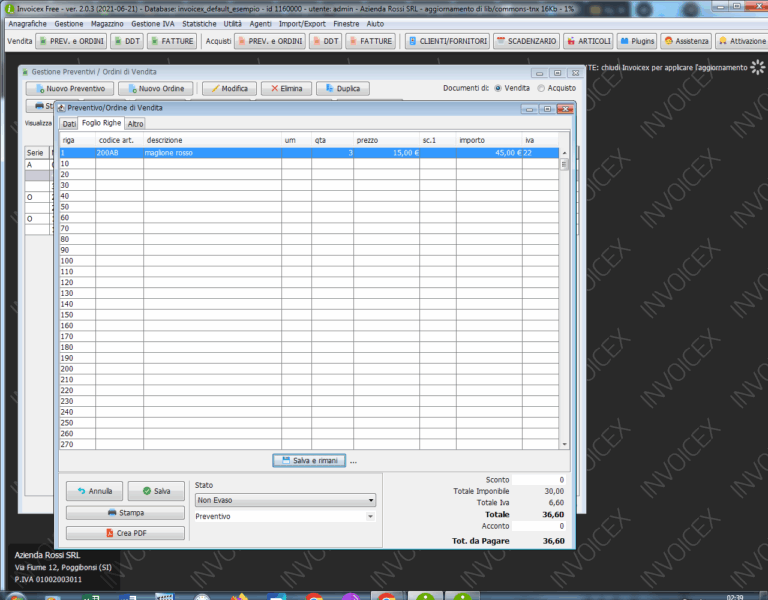The height and width of the screenshot is (600, 768).
Task: Select row 100 in the rows sheet
Action: click(x=309, y=261)
